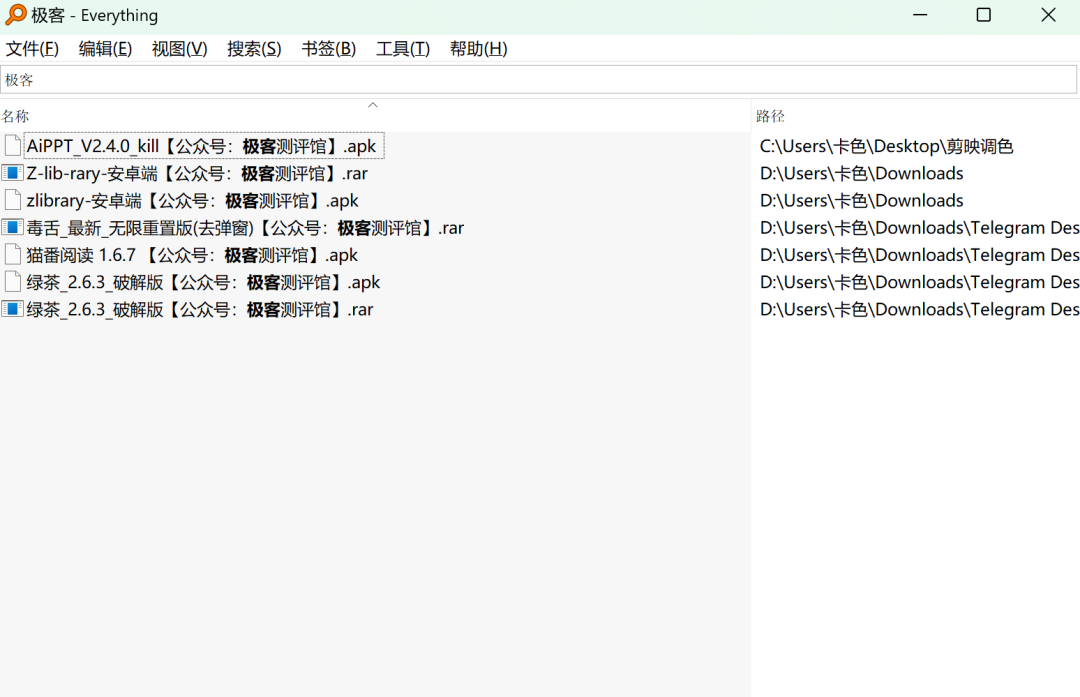Select 猫番阅读 1.6.7 apk file name
This screenshot has width=1080, height=697.
[192, 255]
